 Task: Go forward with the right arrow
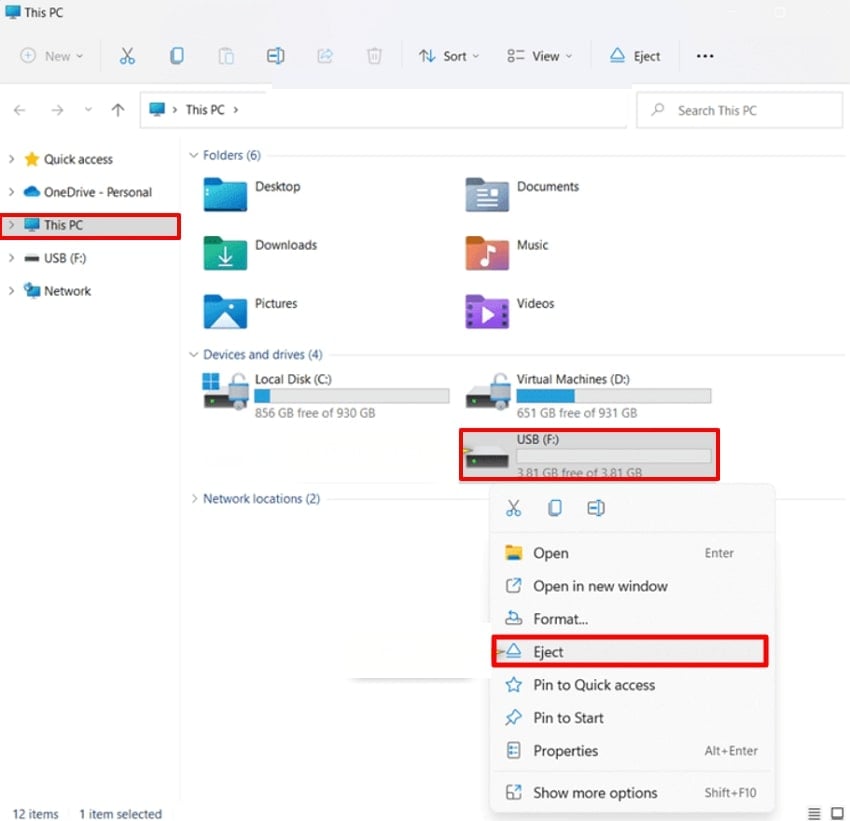click(57, 110)
